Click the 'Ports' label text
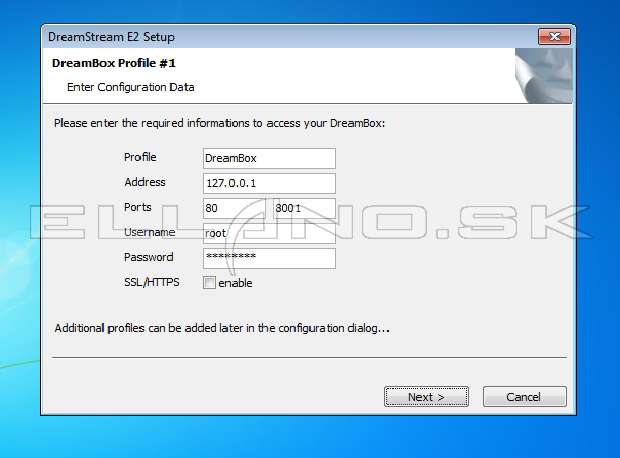The height and width of the screenshot is (458, 620). tap(138, 207)
